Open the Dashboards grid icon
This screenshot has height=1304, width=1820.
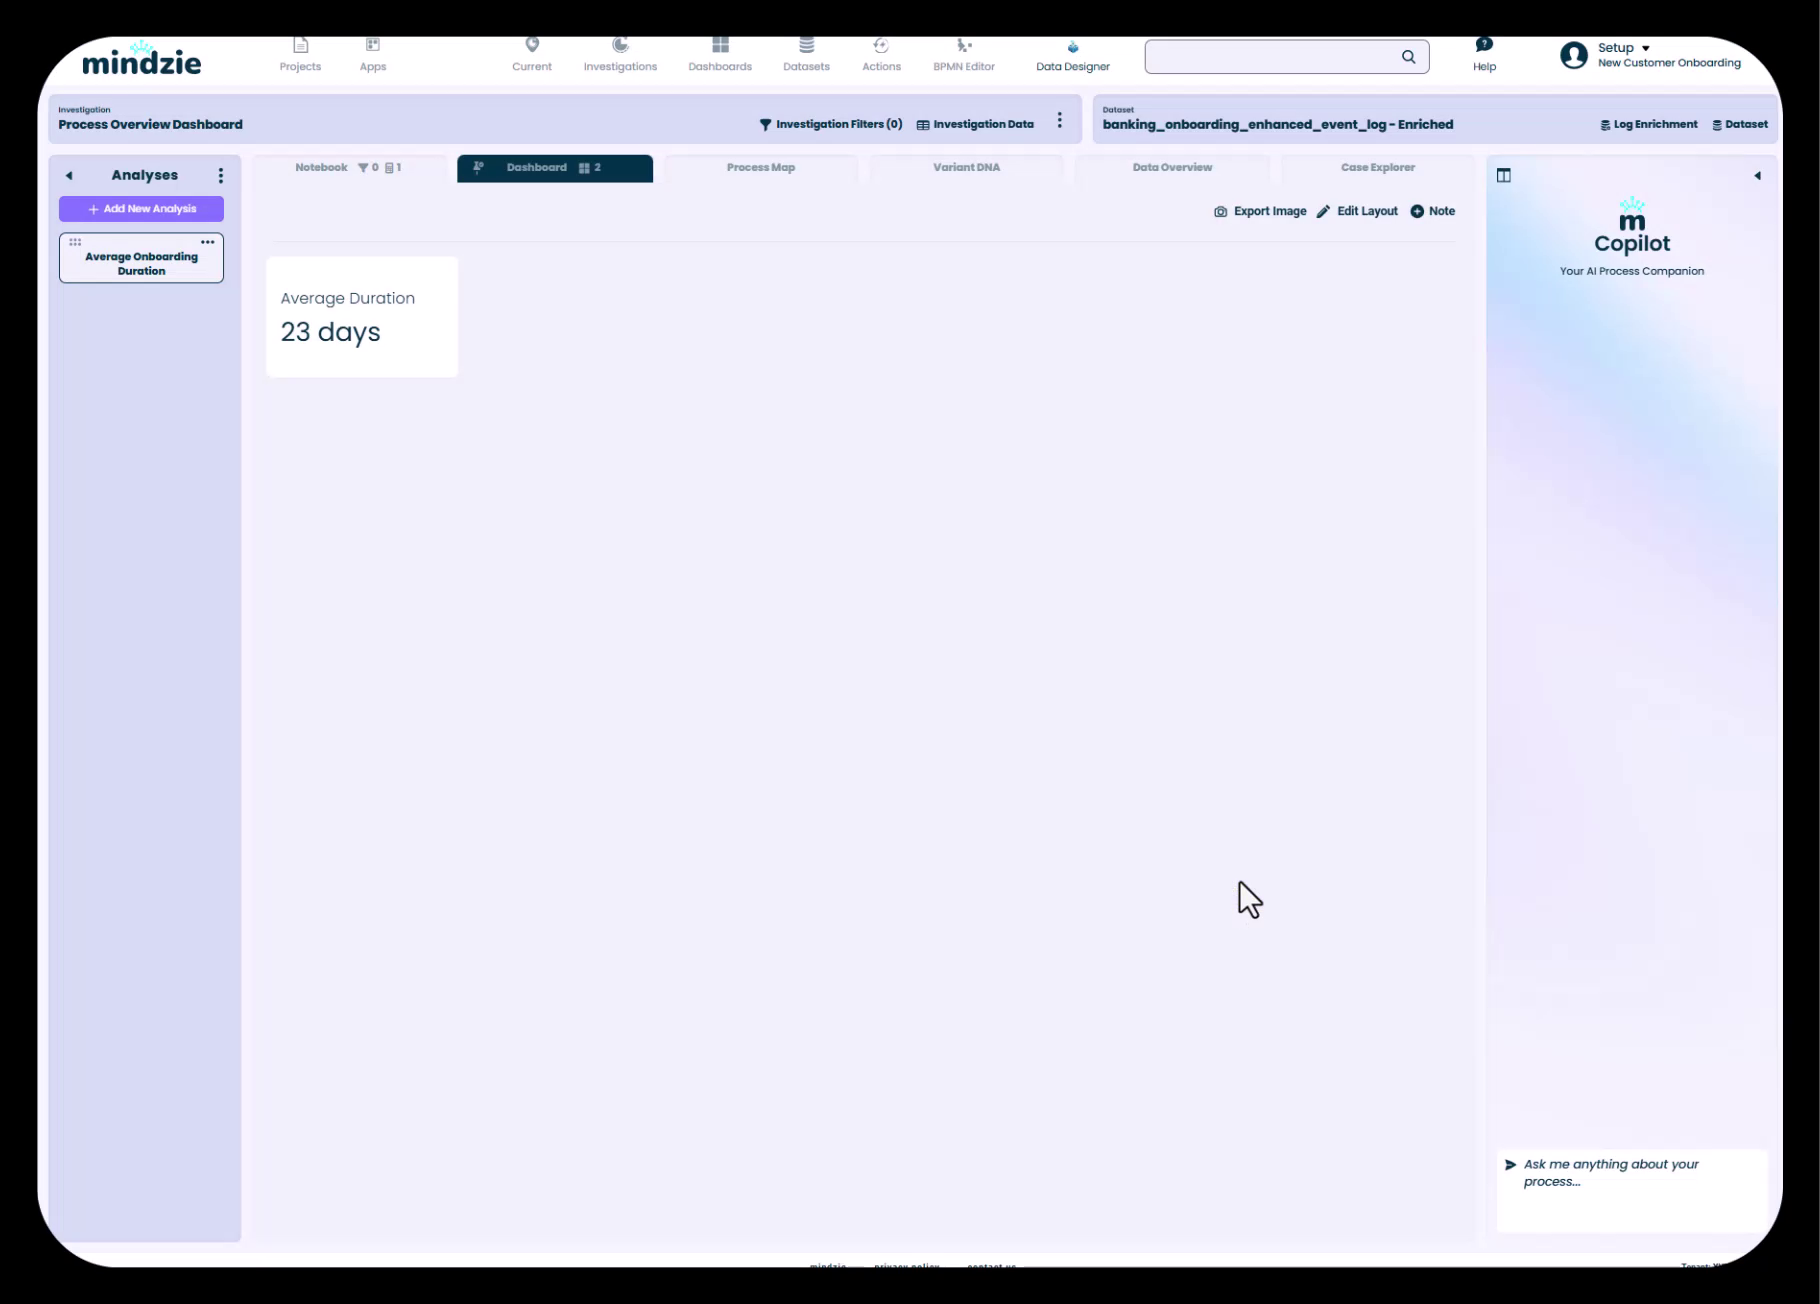pyautogui.click(x=720, y=46)
